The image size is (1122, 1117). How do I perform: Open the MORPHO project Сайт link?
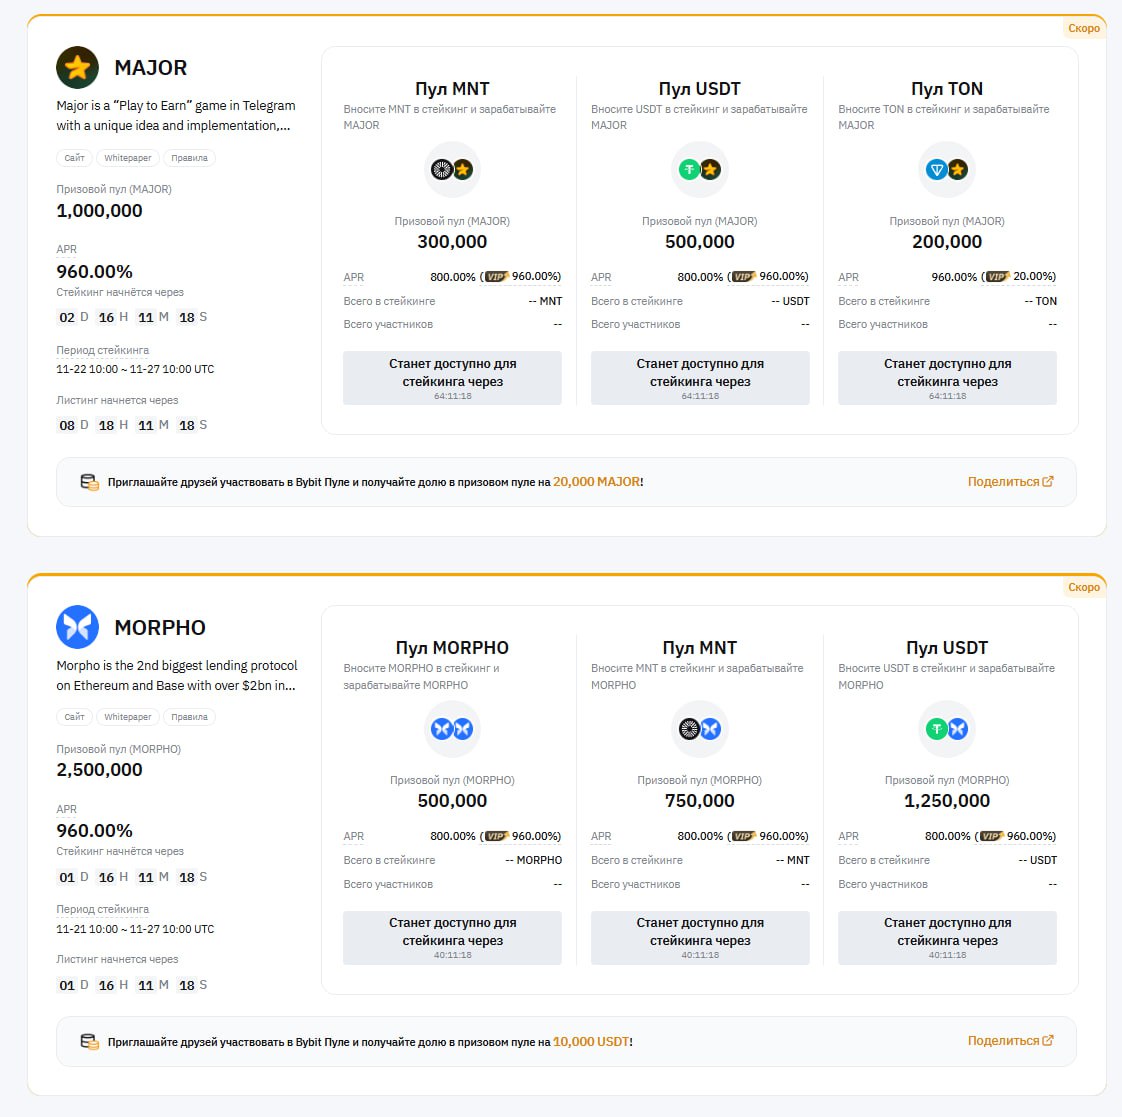74,717
